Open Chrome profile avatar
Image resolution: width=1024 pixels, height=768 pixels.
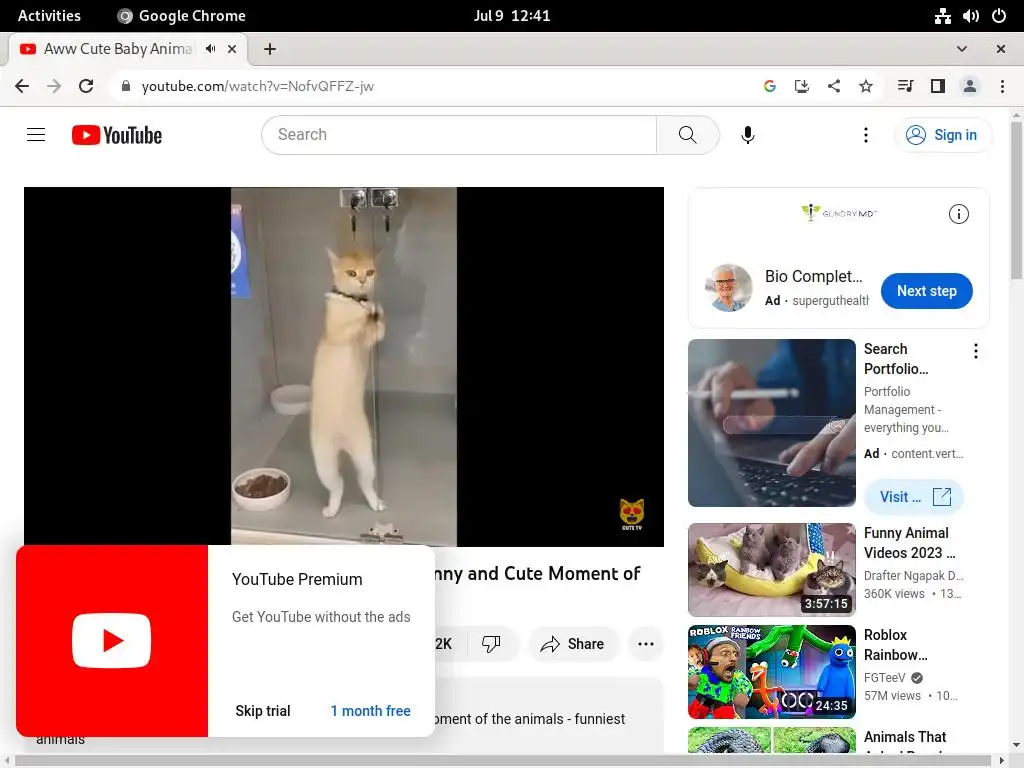(x=970, y=86)
